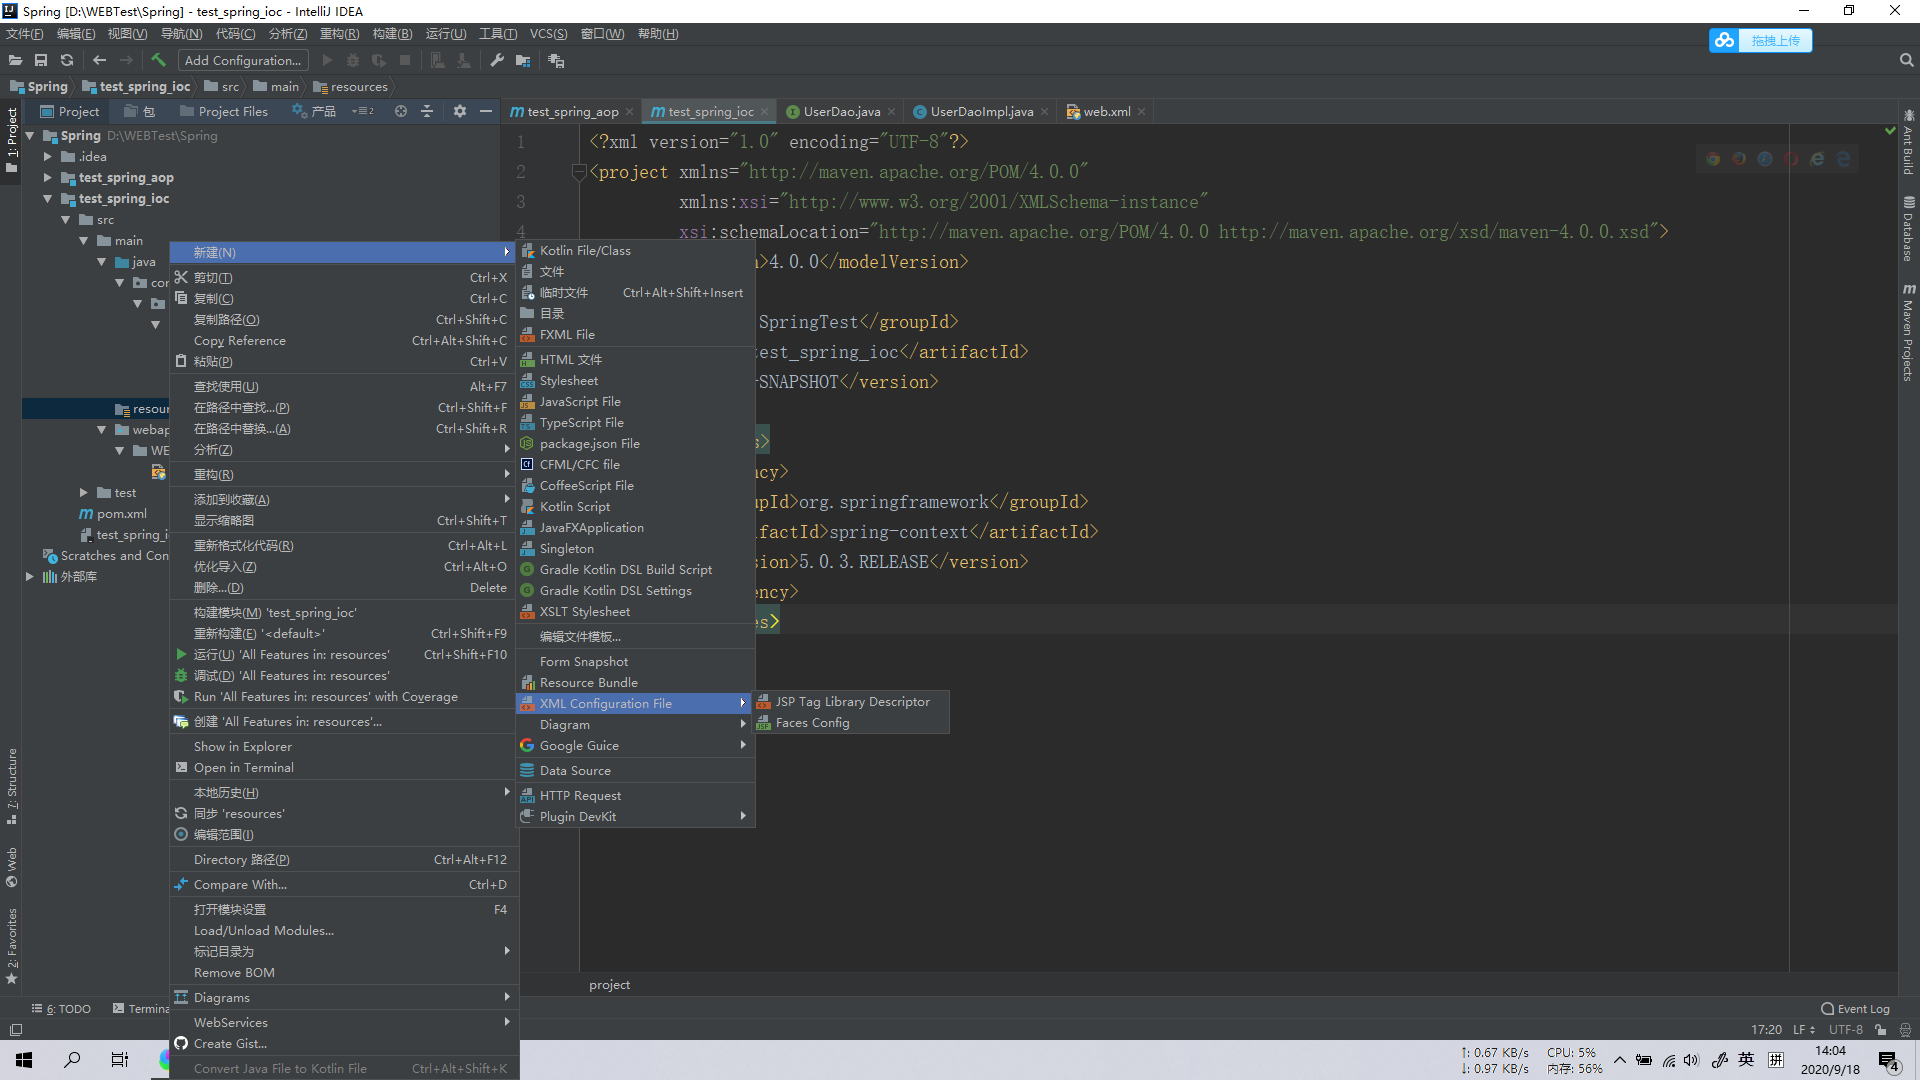Open the Ant Build tool window
The width and height of the screenshot is (1920, 1080).
pyautogui.click(x=1908, y=142)
